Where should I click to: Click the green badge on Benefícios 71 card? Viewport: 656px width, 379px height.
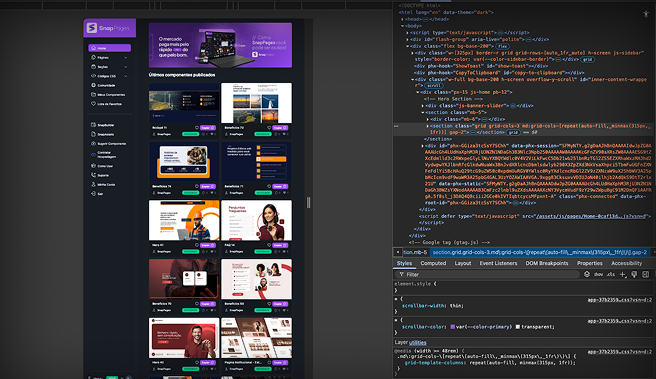(x=263, y=193)
